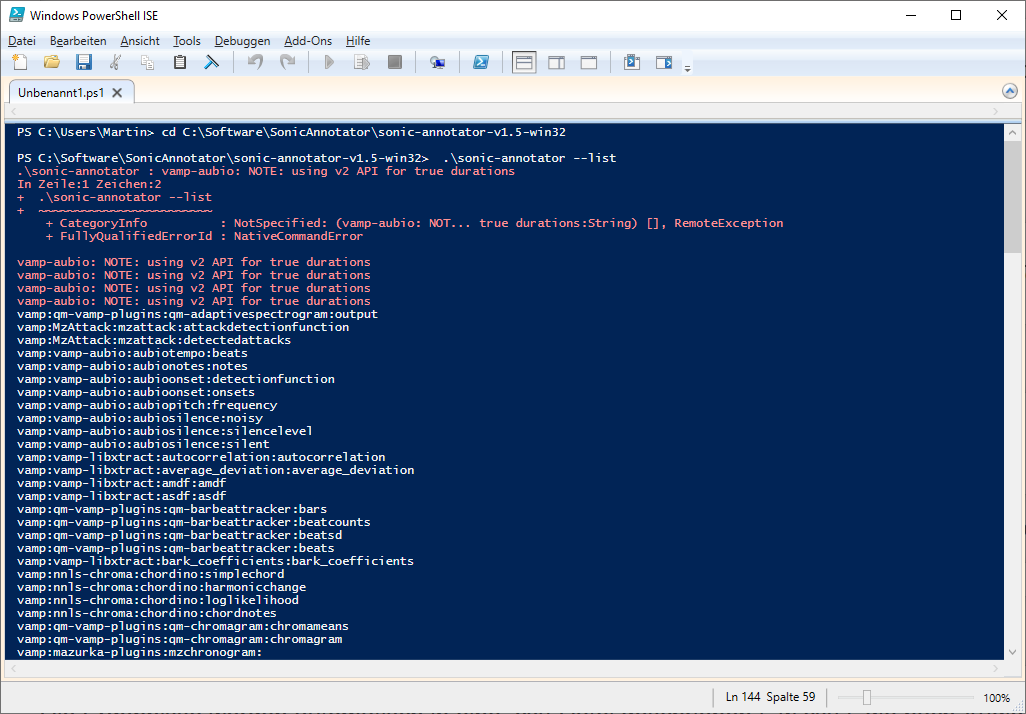Run the script with the play icon

point(329,61)
